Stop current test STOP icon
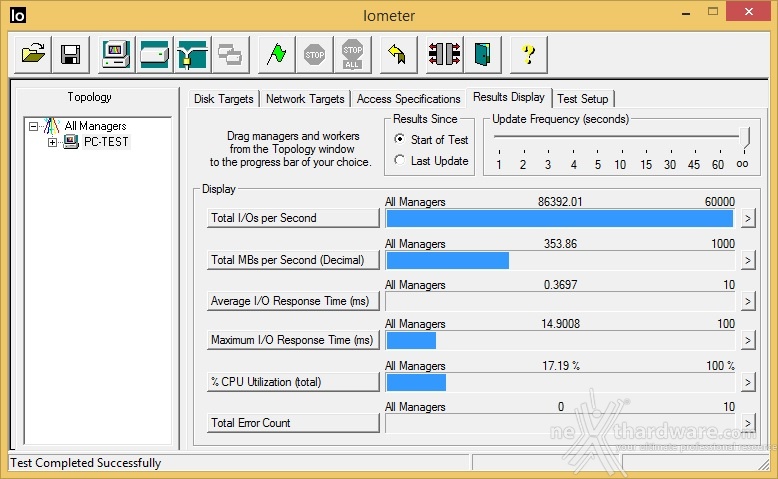 (x=315, y=54)
